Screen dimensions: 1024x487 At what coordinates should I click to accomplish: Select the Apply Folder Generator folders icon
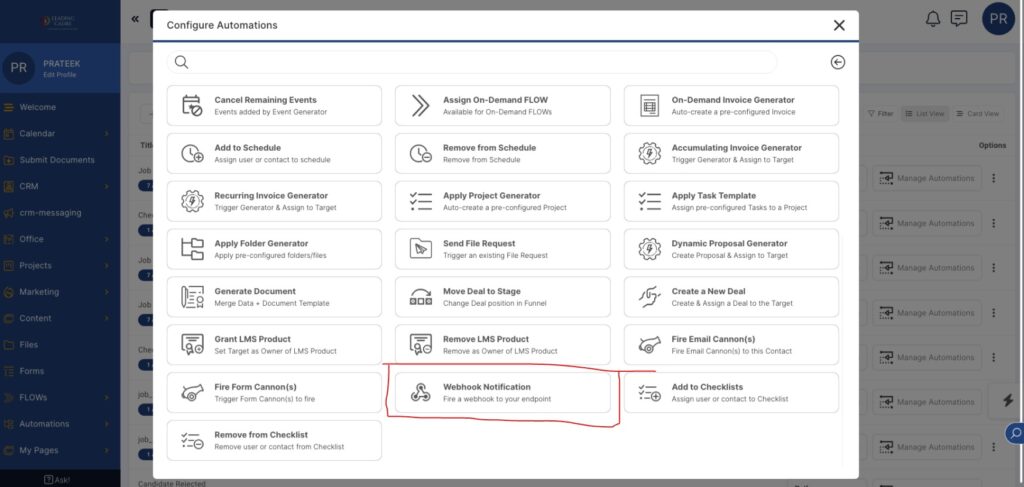pos(192,249)
